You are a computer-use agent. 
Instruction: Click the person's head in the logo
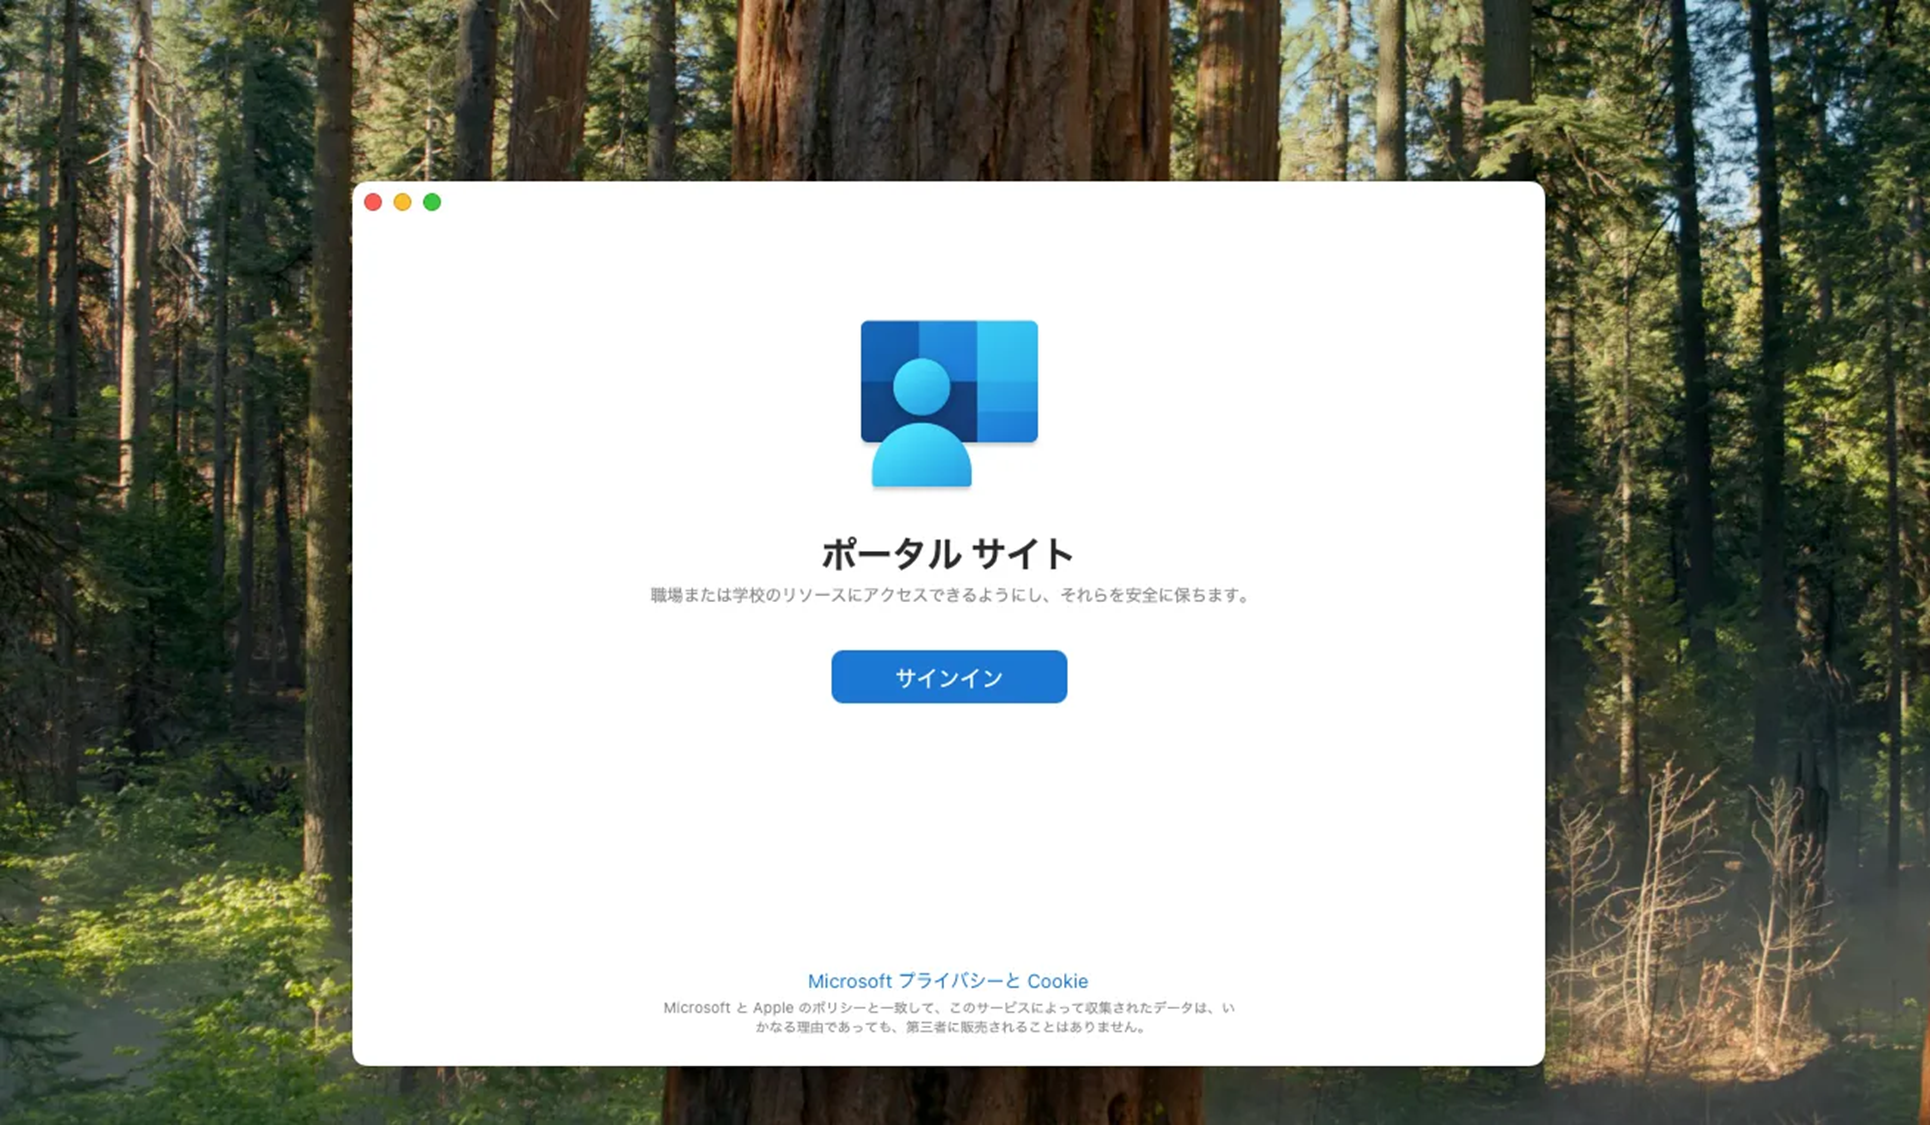pos(921,386)
